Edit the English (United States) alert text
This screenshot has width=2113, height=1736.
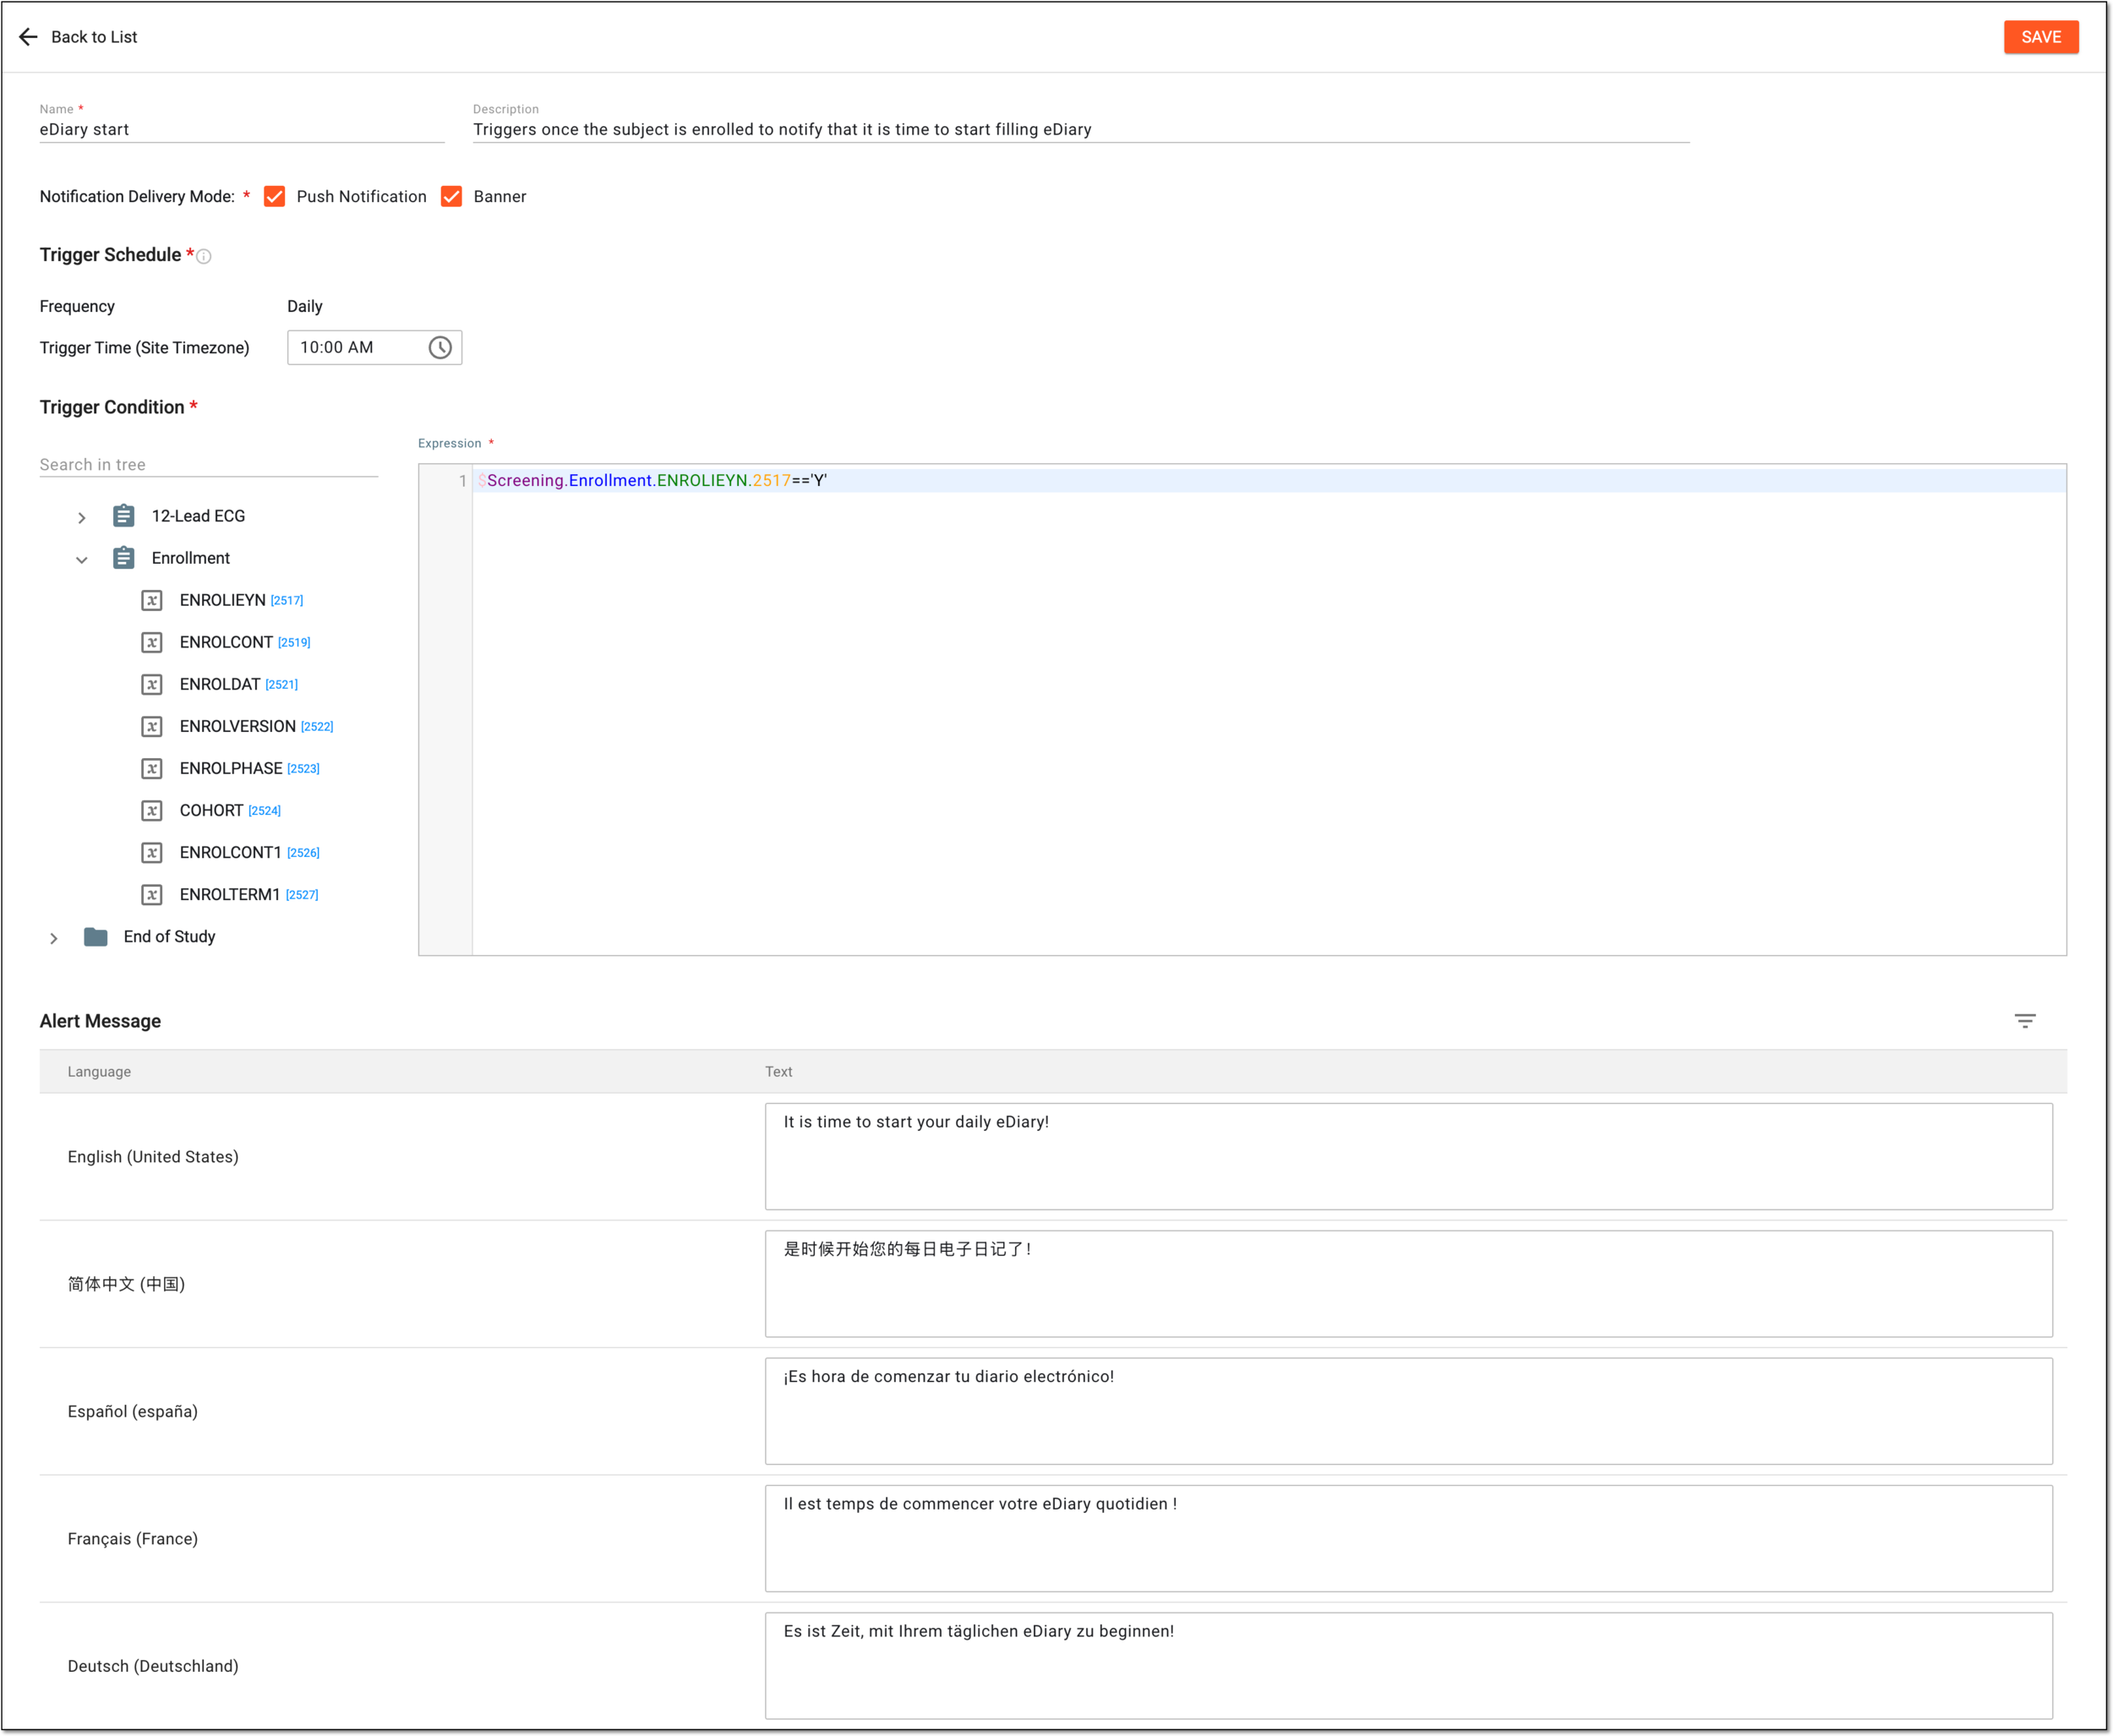1408,1157
